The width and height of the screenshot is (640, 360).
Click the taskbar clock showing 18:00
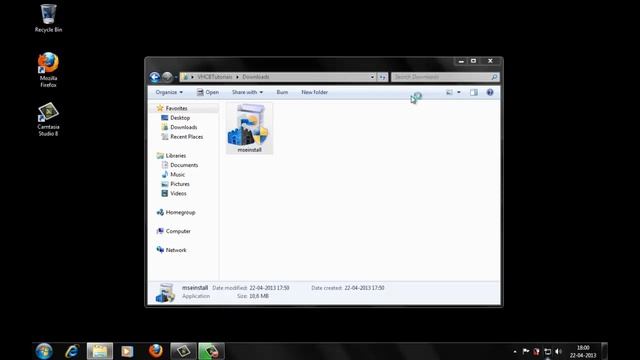[583, 351]
